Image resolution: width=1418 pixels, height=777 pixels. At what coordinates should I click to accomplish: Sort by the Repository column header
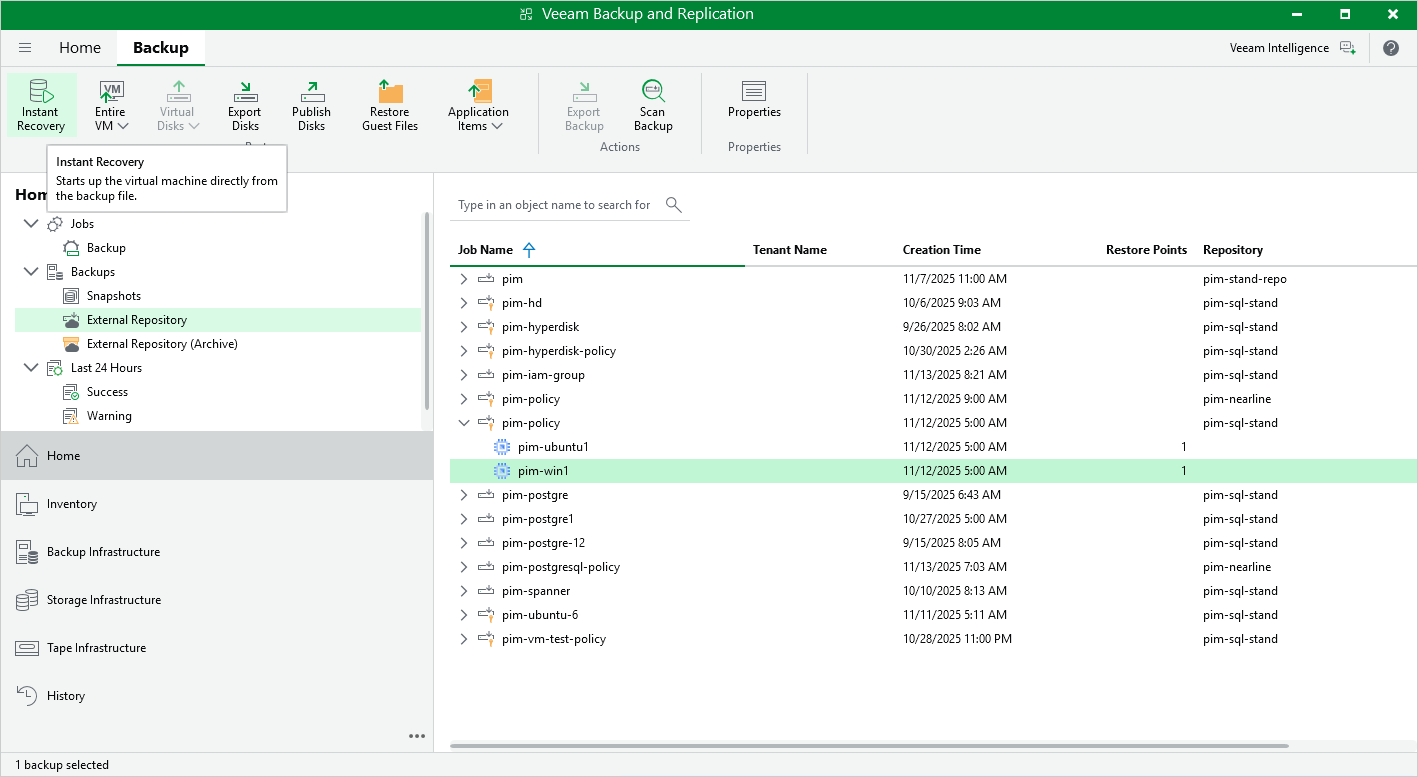point(1233,250)
